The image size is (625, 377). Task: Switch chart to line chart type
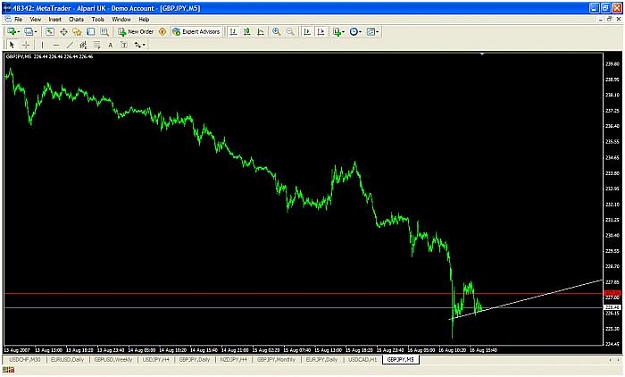coord(261,32)
